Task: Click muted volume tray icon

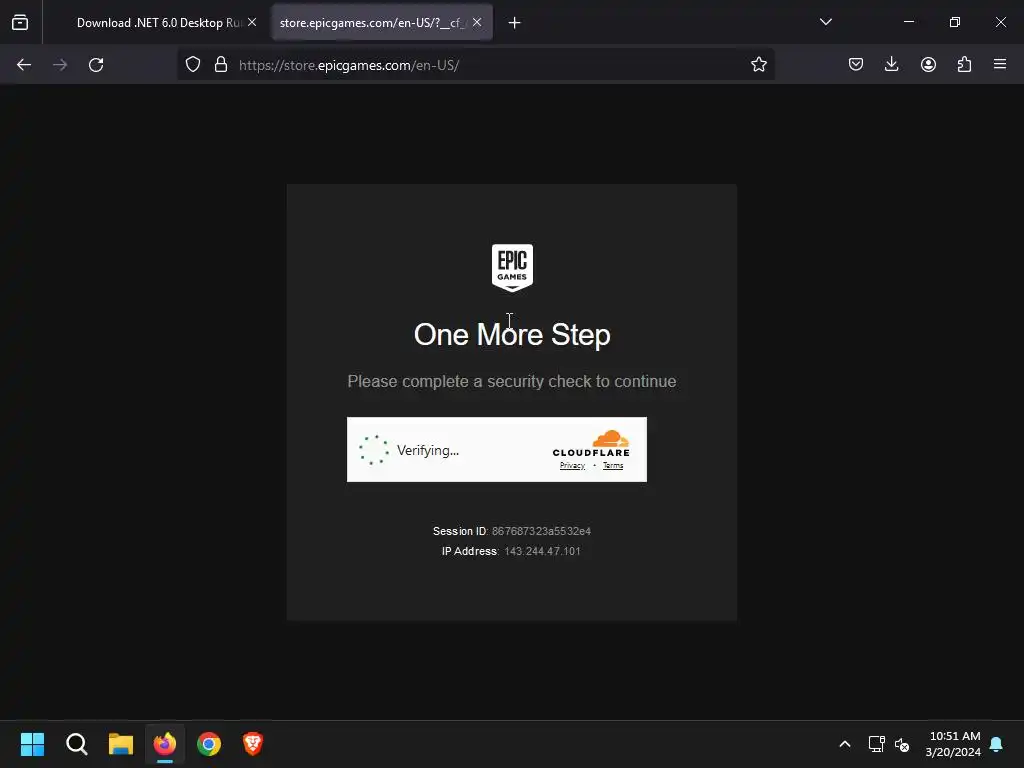Action: (x=902, y=744)
